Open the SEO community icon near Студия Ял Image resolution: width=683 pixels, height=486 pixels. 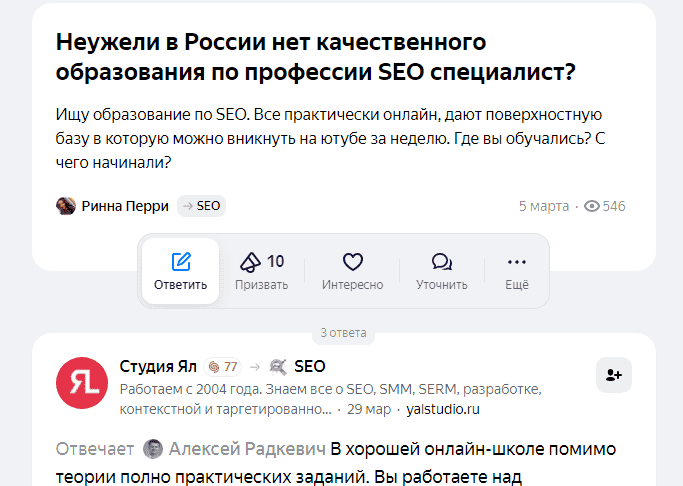click(x=278, y=367)
